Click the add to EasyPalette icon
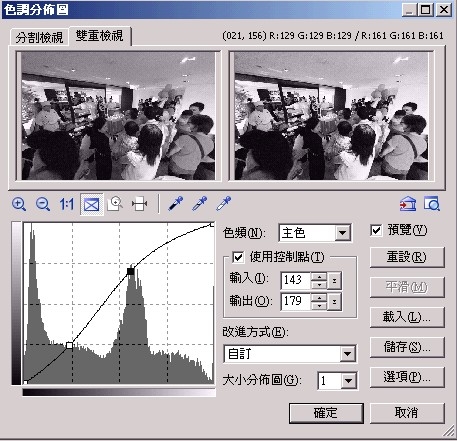Screen dimensions: 457x441 [408, 204]
